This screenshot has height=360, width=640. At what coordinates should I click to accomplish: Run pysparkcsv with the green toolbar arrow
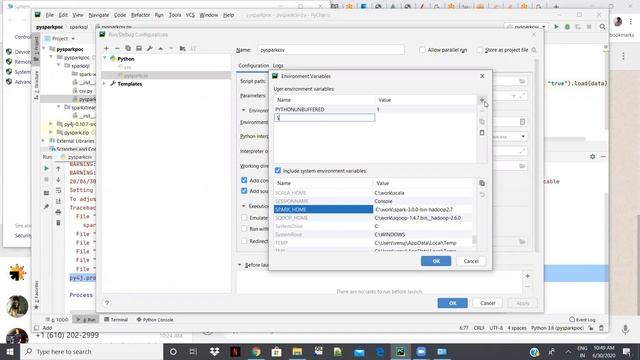click(556, 27)
